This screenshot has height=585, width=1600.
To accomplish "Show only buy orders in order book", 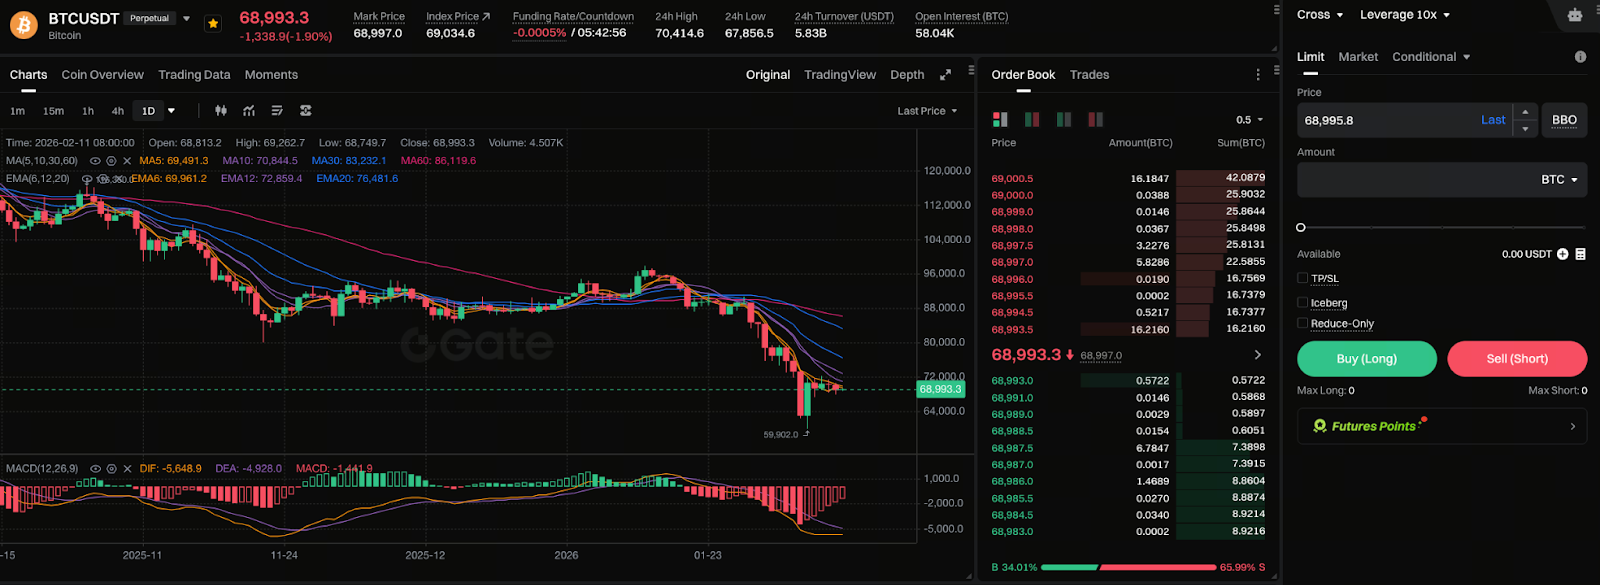I will coord(1064,120).
